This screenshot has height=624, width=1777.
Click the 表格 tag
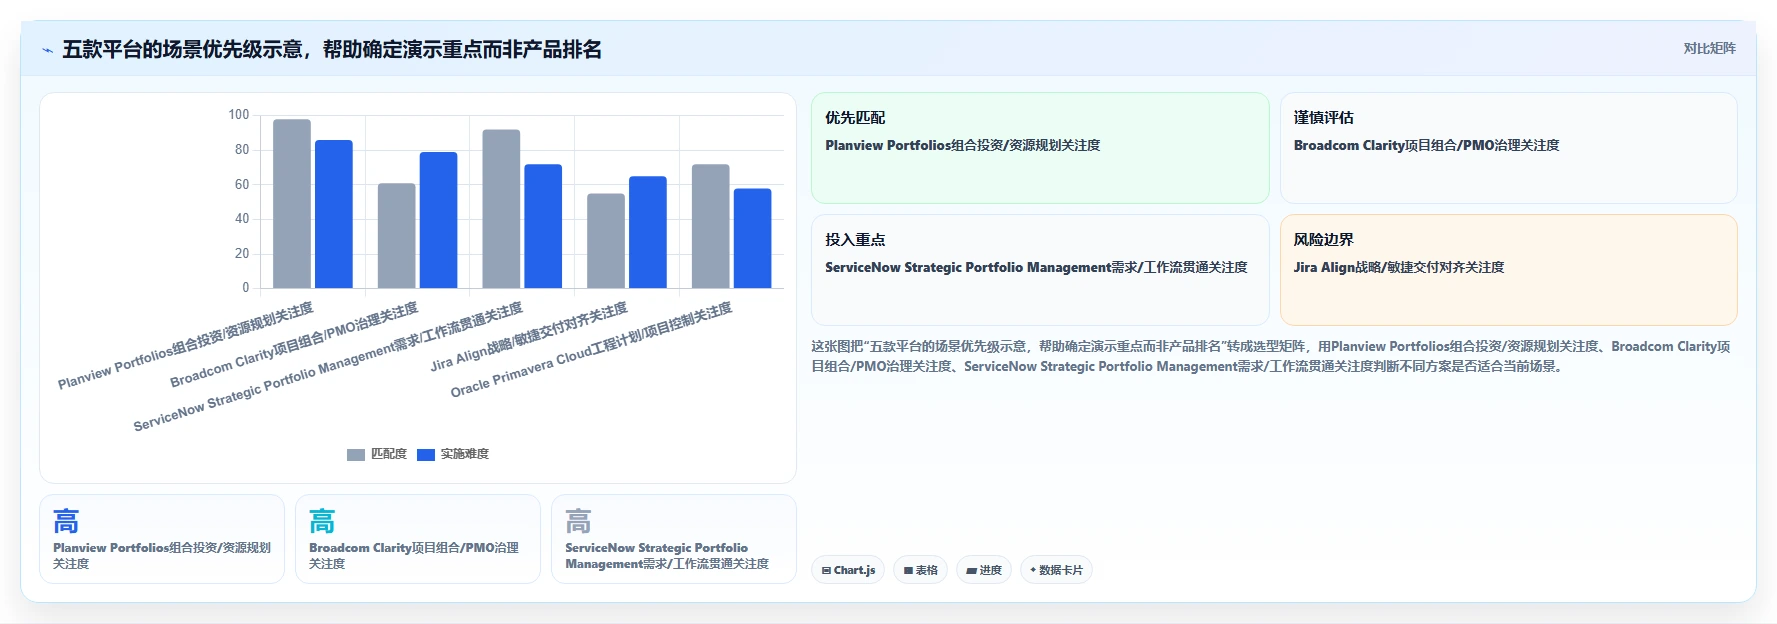click(x=920, y=570)
